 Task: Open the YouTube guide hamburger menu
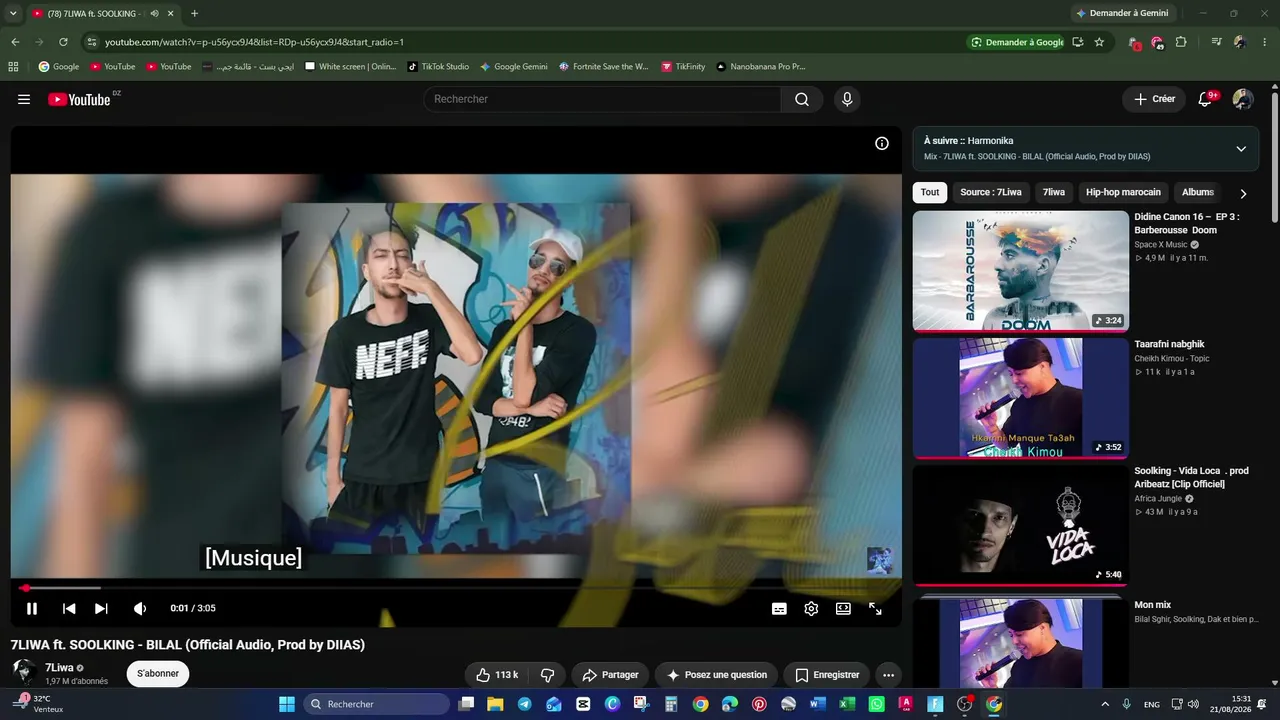click(24, 99)
